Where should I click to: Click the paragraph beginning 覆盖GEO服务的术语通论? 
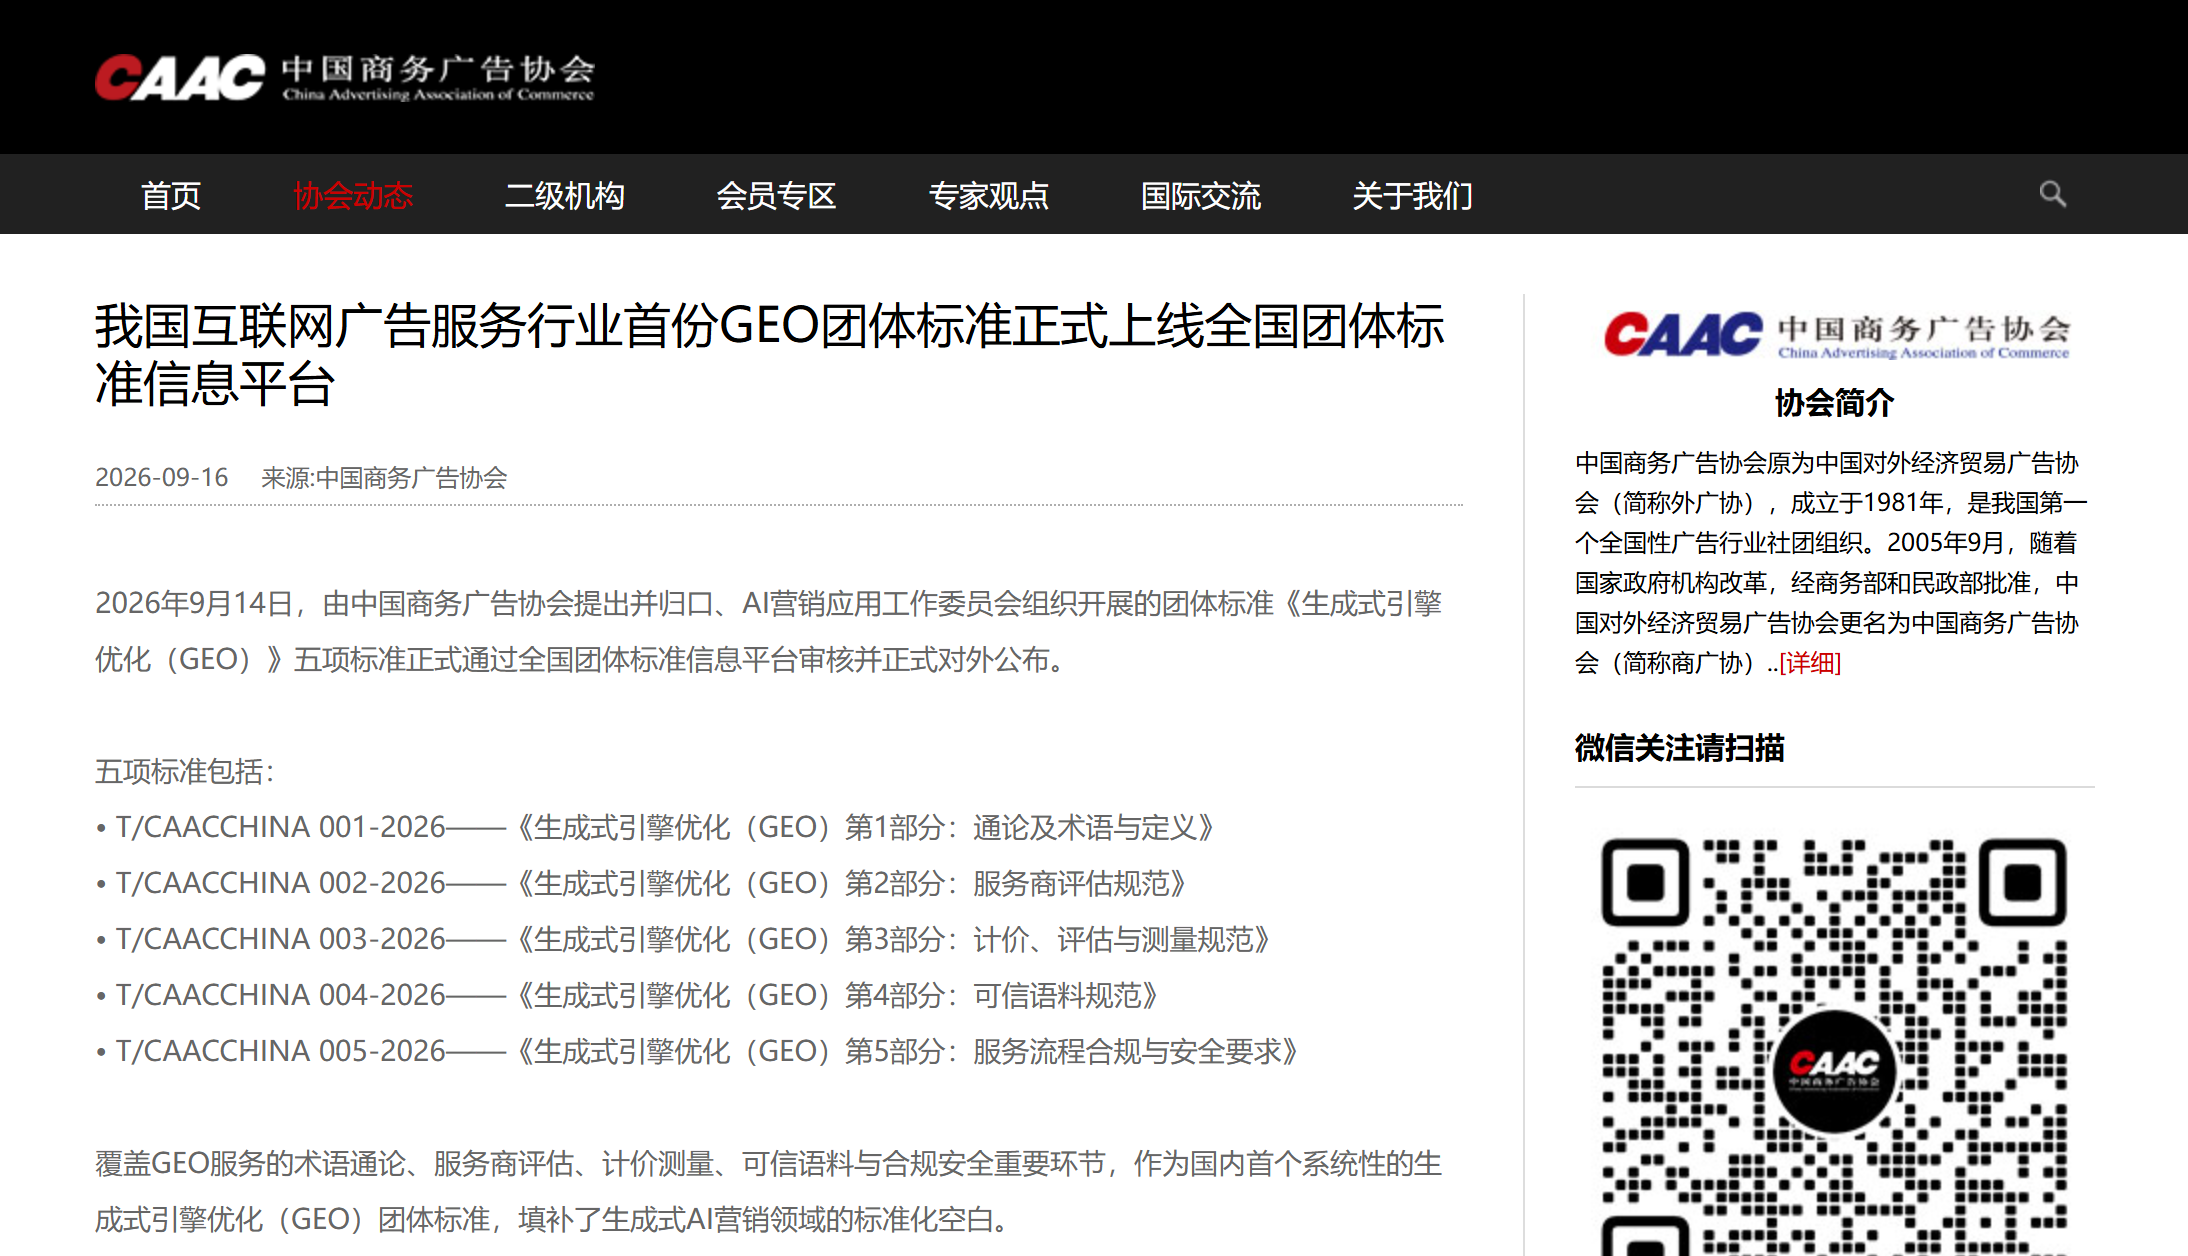coord(769,1191)
